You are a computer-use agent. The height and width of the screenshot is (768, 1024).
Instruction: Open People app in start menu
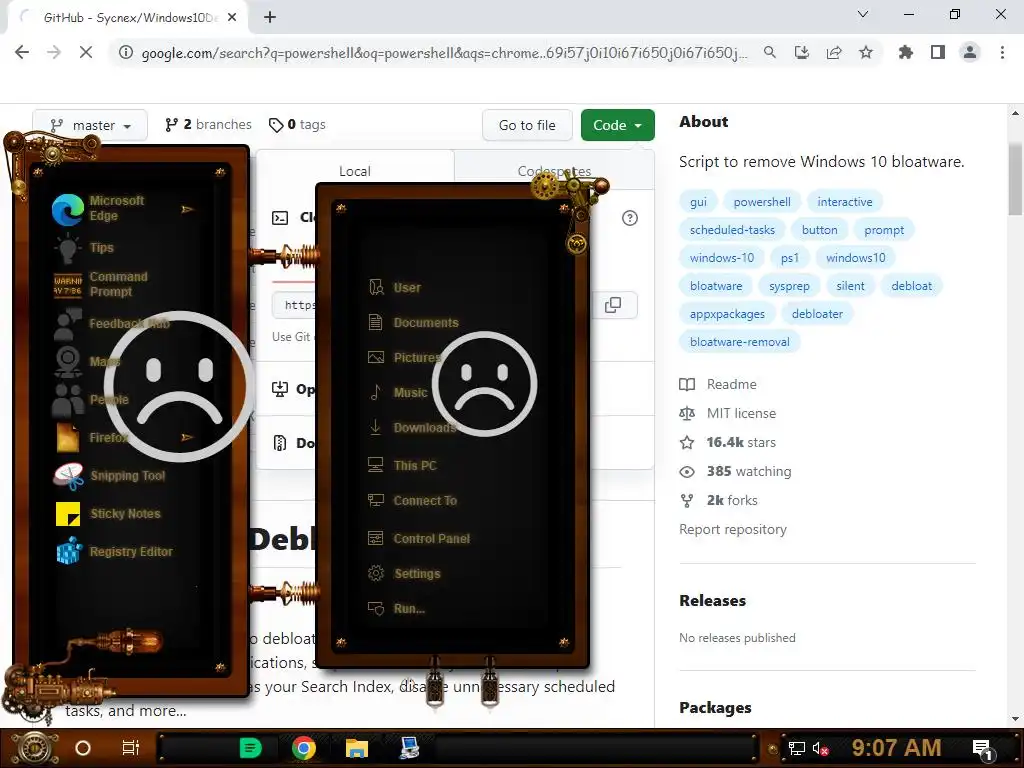91,399
